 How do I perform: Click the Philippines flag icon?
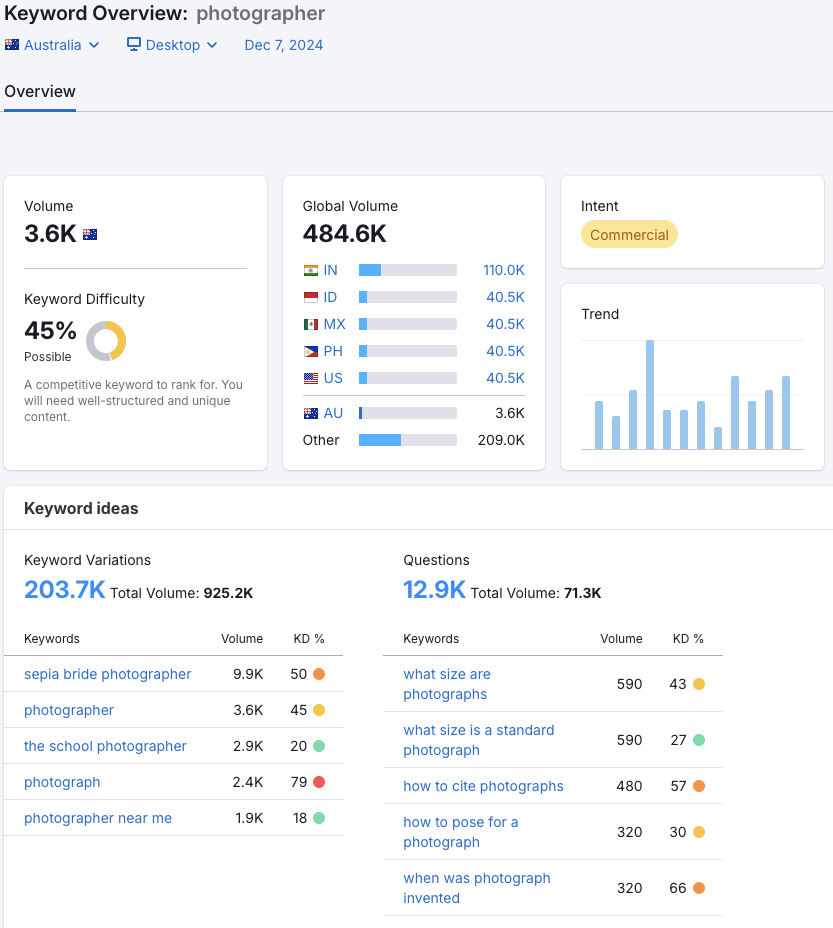[x=311, y=352]
